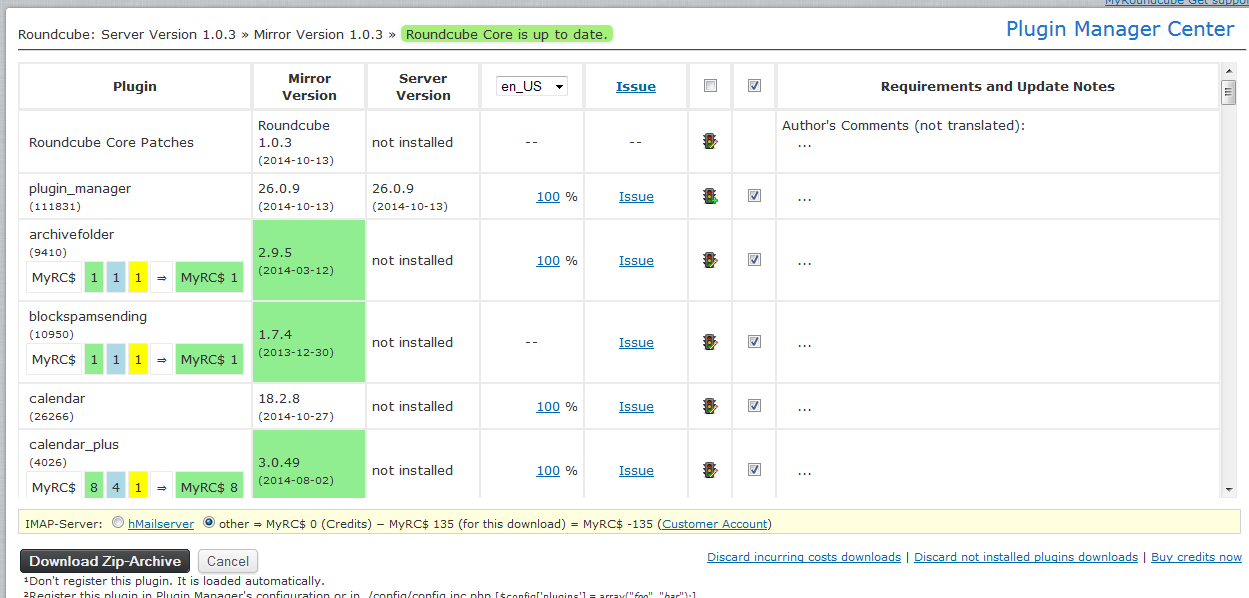Viewport: 1249px width, 598px height.
Task: Click traffic light icon for Roundcube Core Patches
Action: tap(710, 142)
